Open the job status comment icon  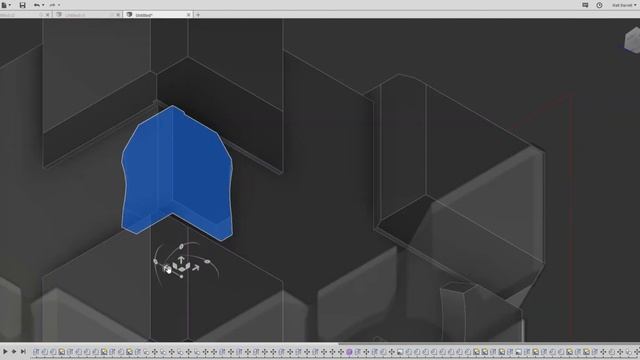pyautogui.click(x=585, y=5)
